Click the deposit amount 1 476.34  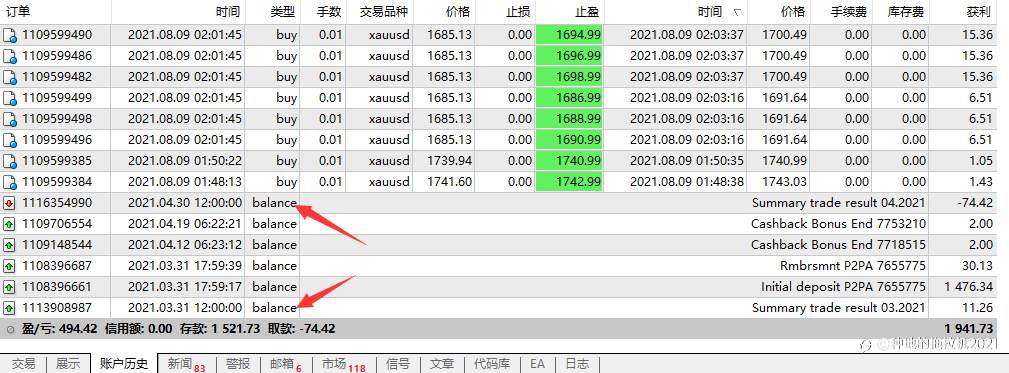969,287
